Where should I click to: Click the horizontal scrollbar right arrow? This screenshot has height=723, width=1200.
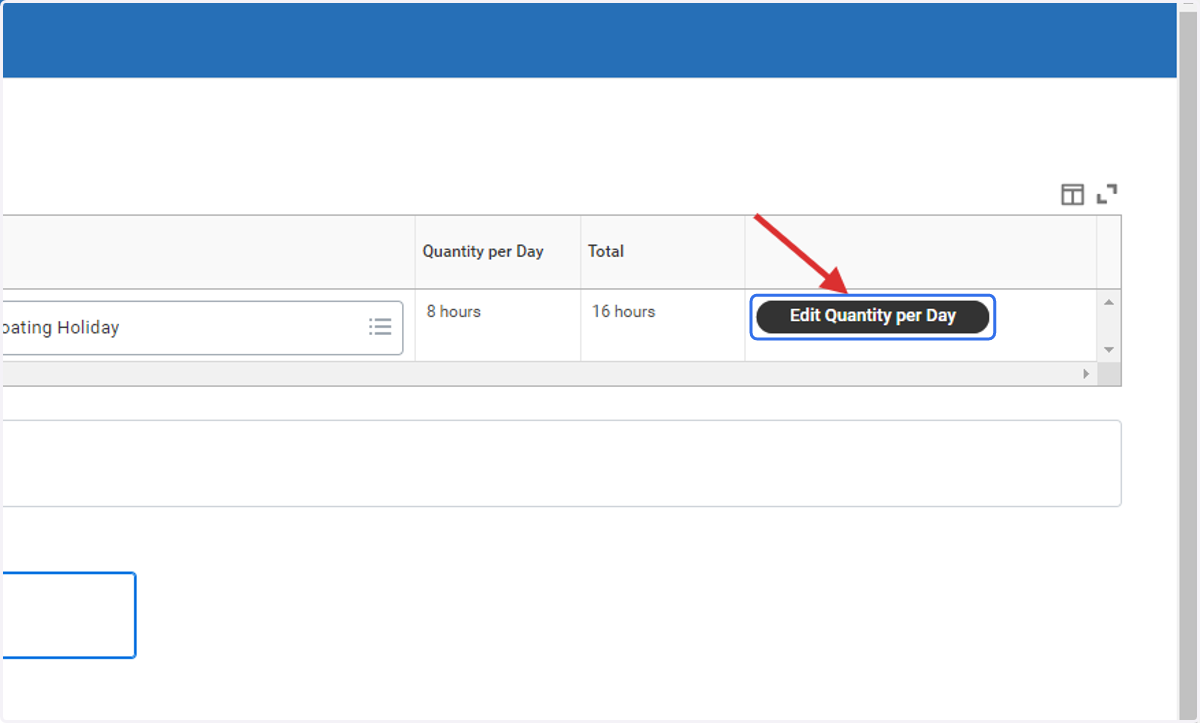point(1087,374)
